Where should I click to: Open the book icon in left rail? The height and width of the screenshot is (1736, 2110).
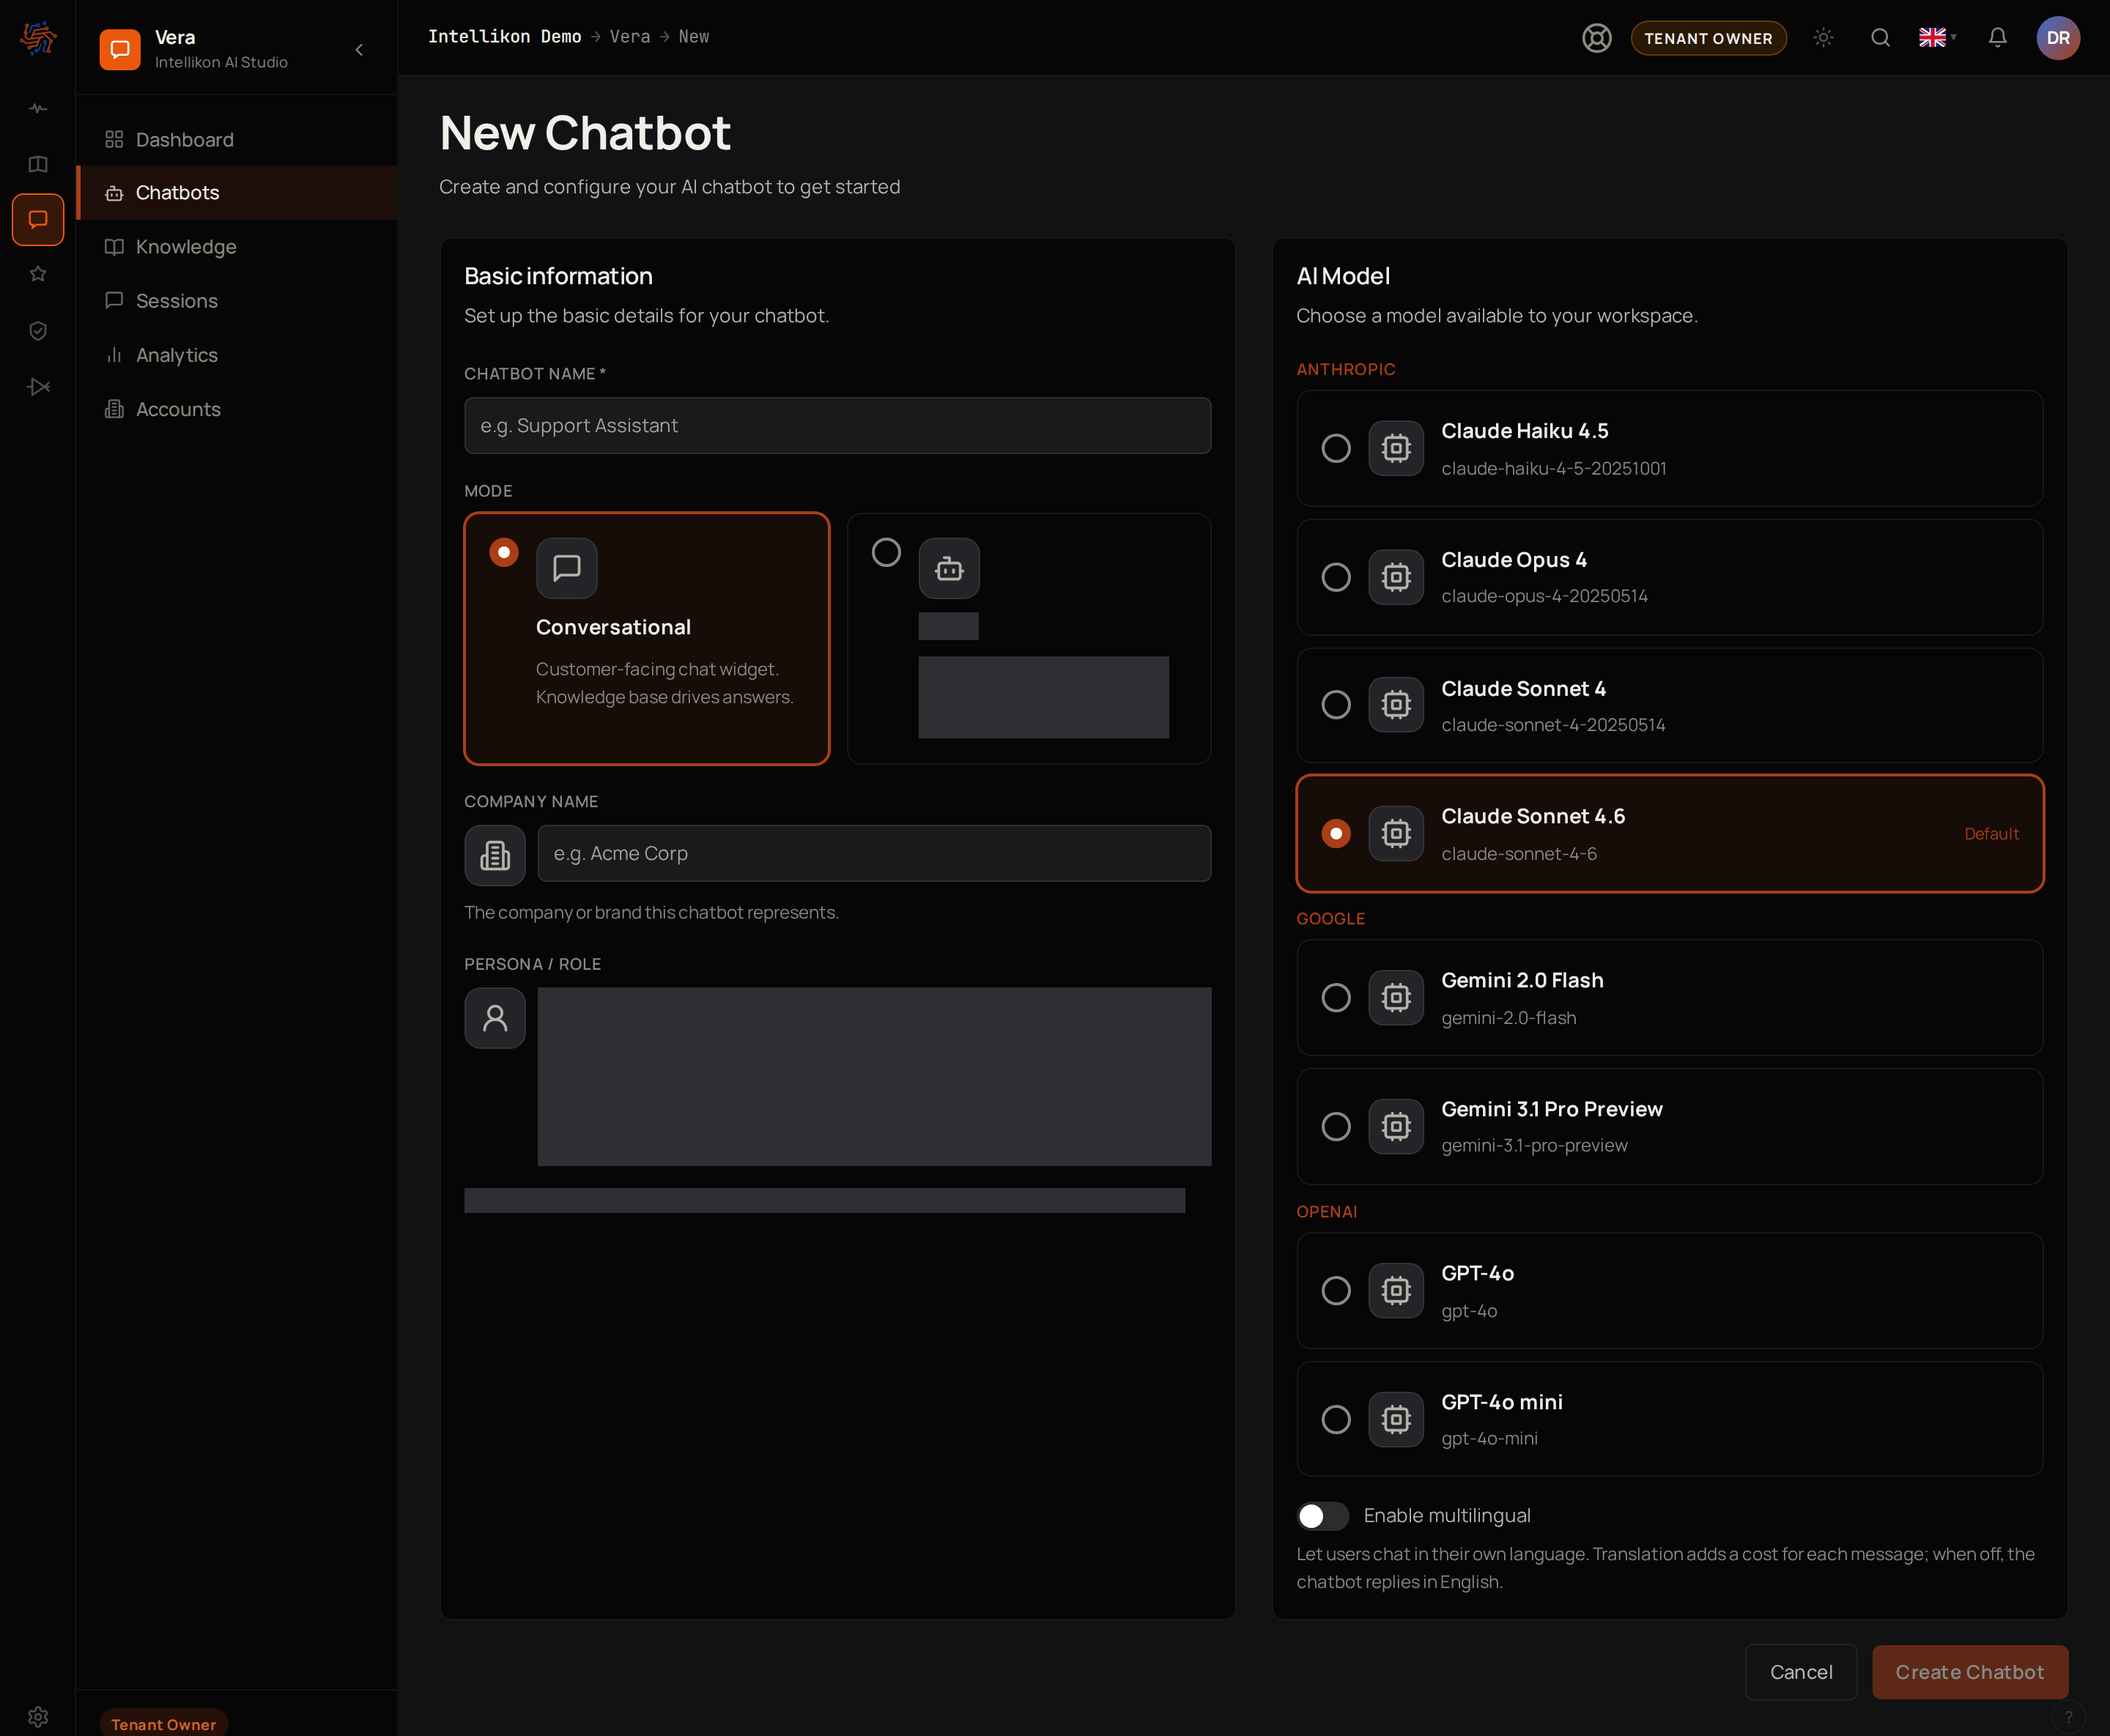[x=38, y=164]
